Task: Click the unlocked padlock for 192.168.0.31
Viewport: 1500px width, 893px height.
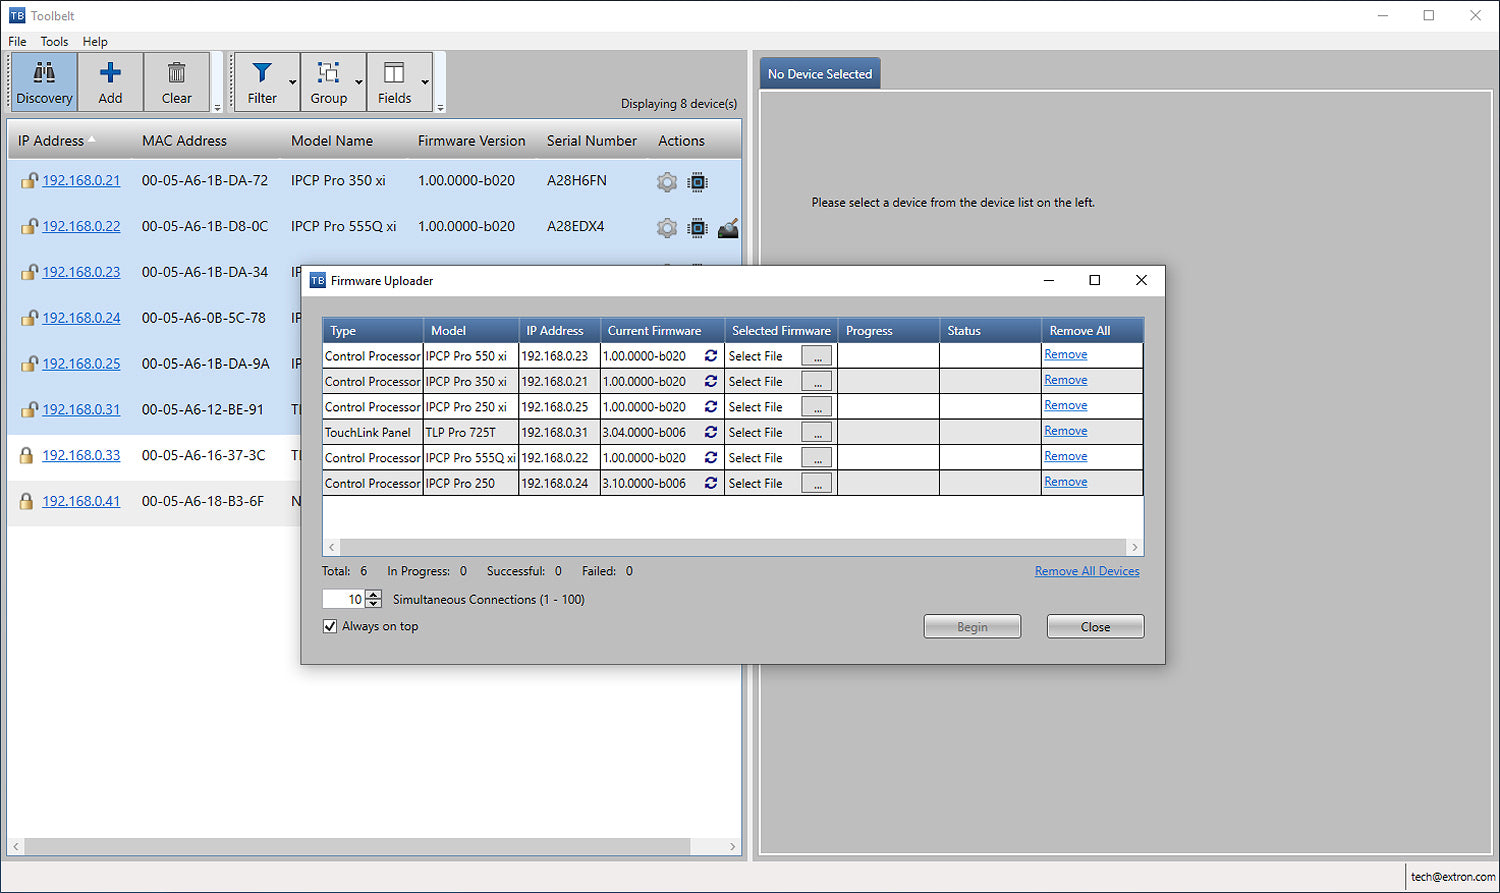Action: 29,410
